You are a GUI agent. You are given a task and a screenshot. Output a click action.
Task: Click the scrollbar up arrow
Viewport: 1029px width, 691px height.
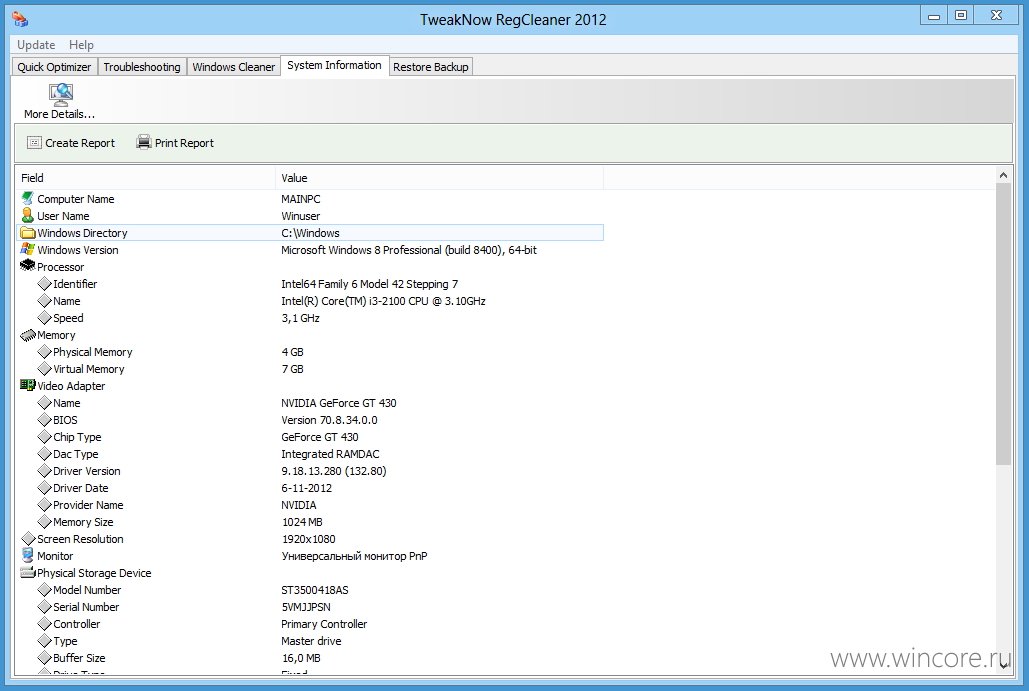[1003, 175]
